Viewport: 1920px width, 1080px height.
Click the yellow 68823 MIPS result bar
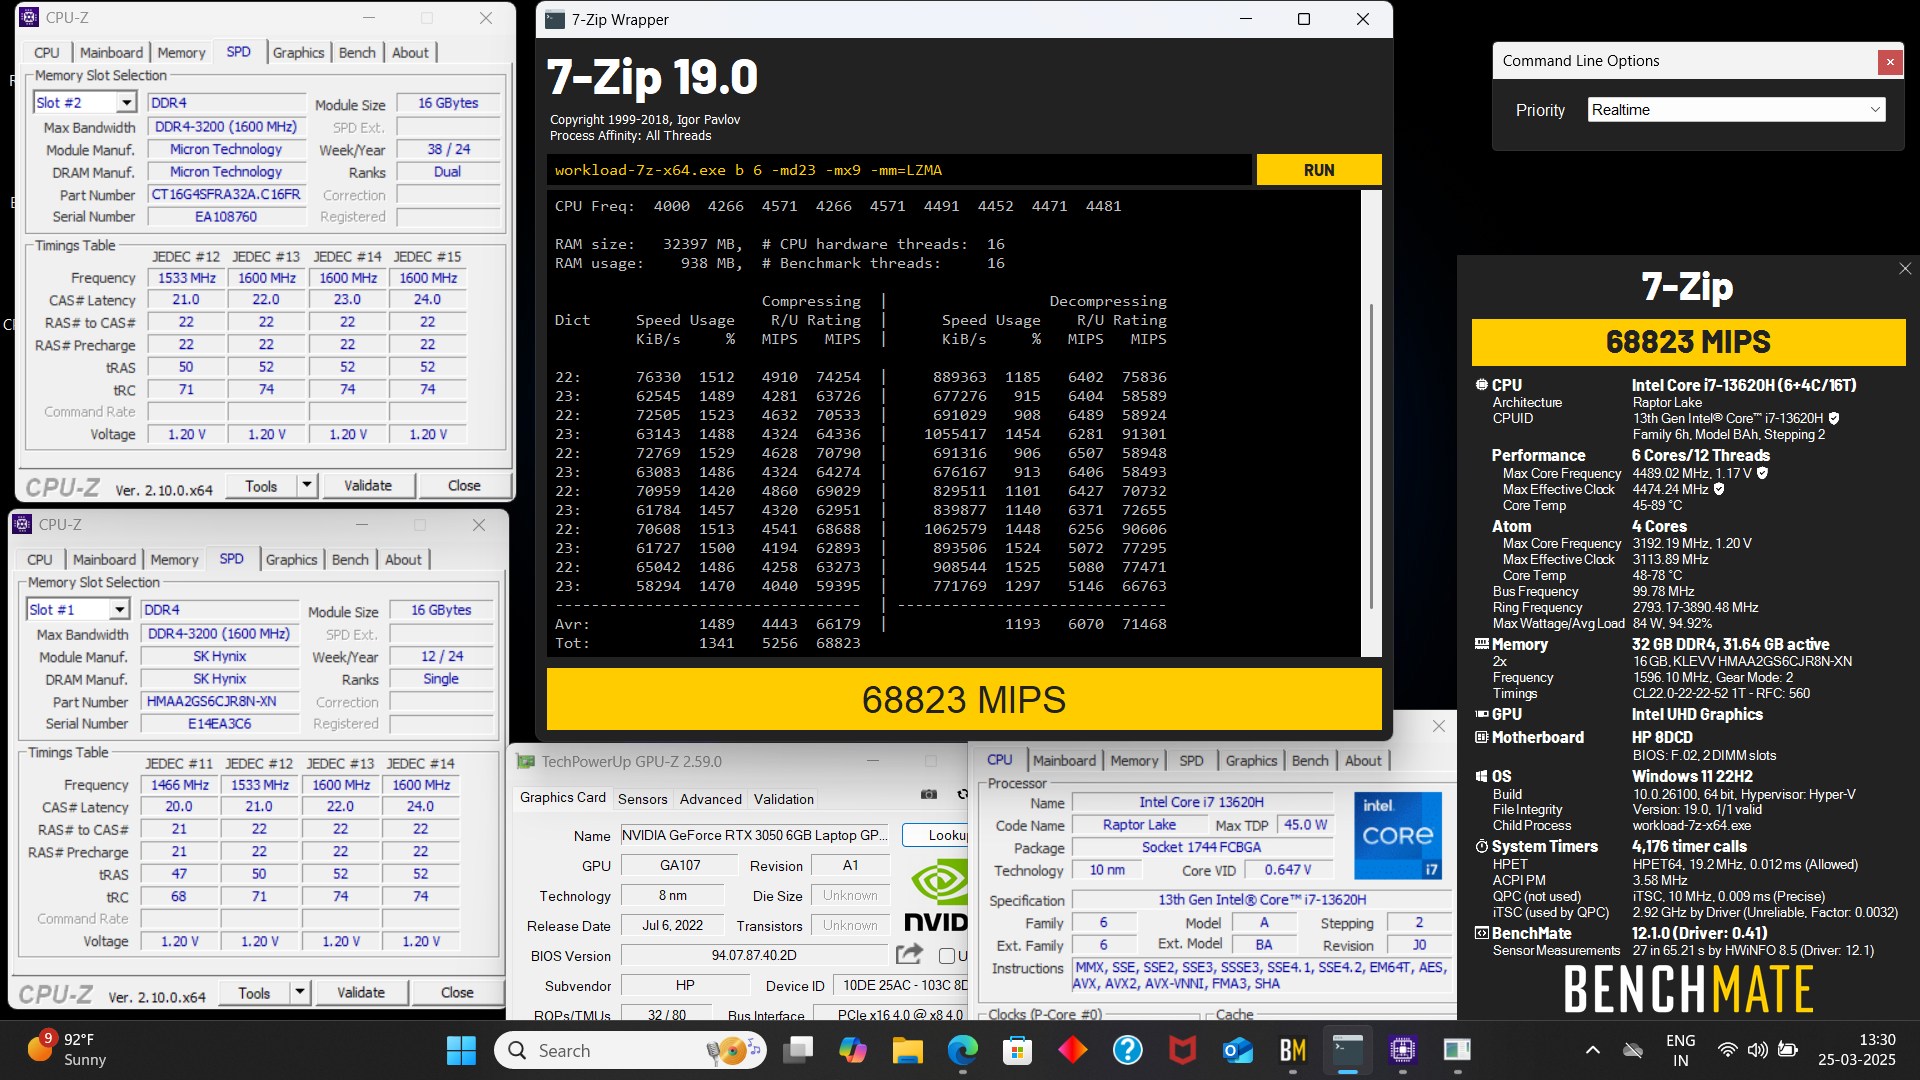point(964,699)
